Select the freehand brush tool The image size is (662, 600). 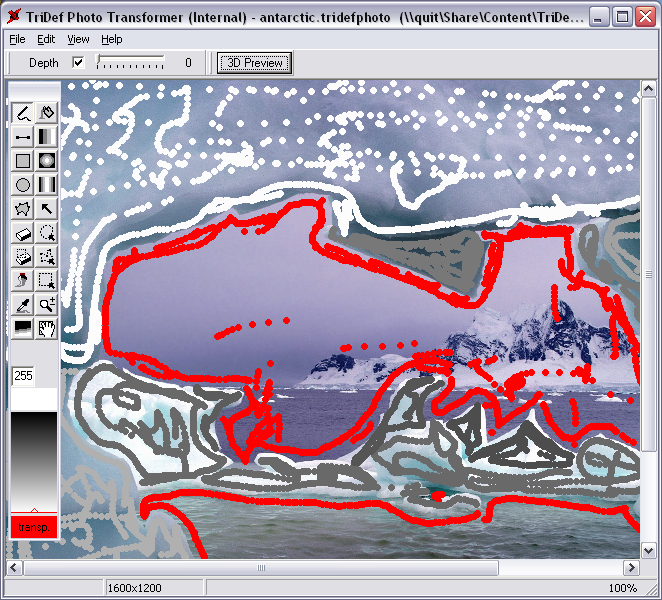tap(22, 113)
